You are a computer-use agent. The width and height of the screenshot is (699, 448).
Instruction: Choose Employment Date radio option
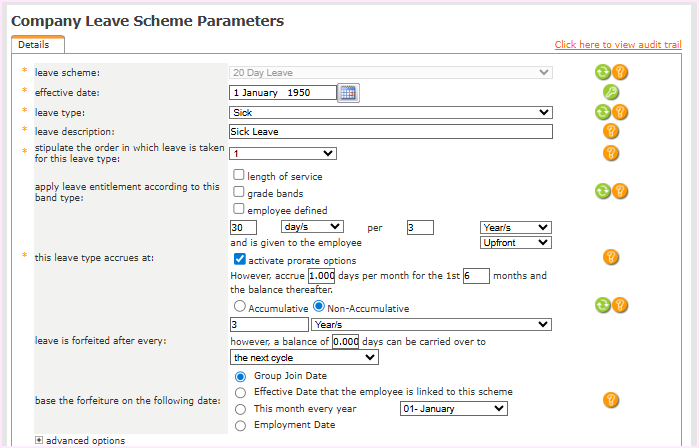point(240,425)
